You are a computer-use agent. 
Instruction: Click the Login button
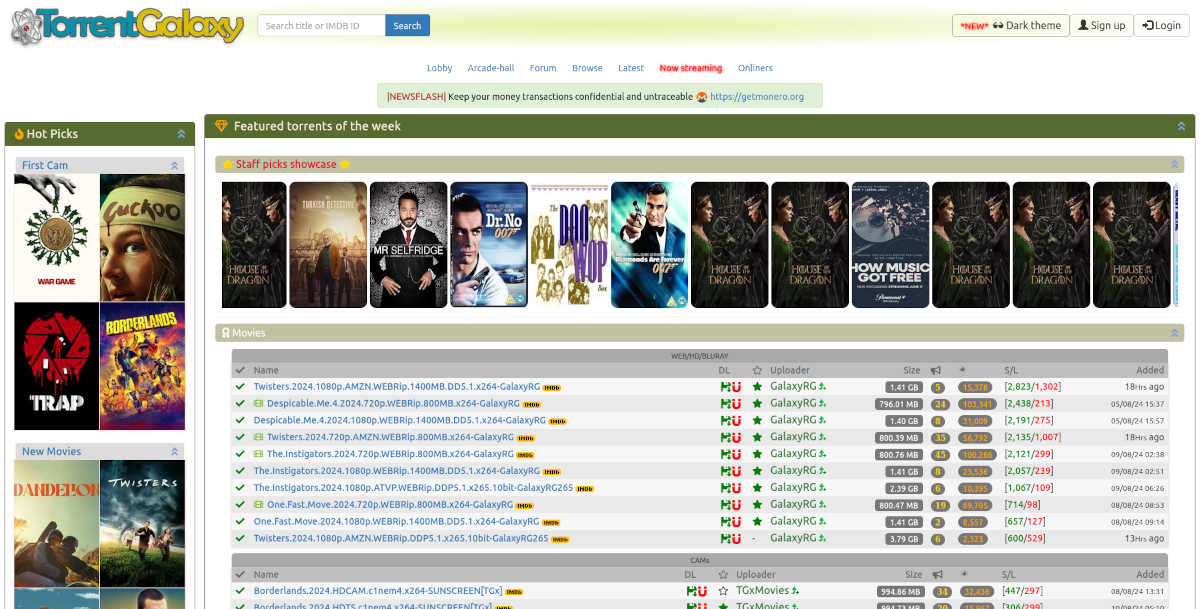coord(1161,26)
